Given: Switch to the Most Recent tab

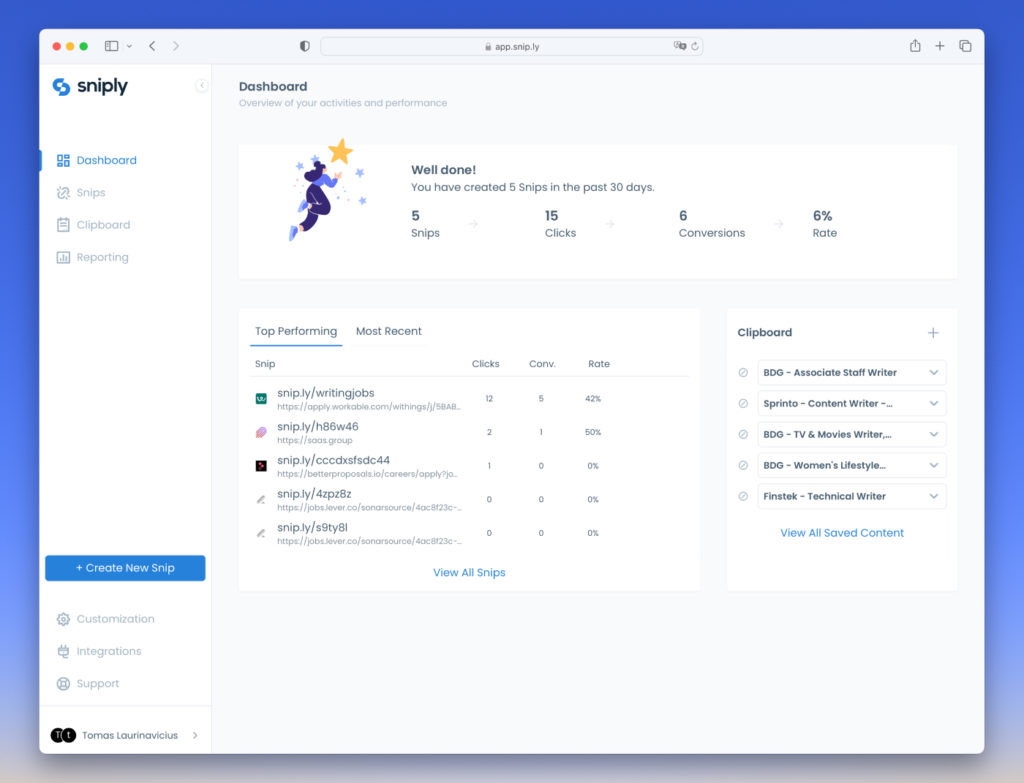Looking at the screenshot, I should (x=389, y=331).
